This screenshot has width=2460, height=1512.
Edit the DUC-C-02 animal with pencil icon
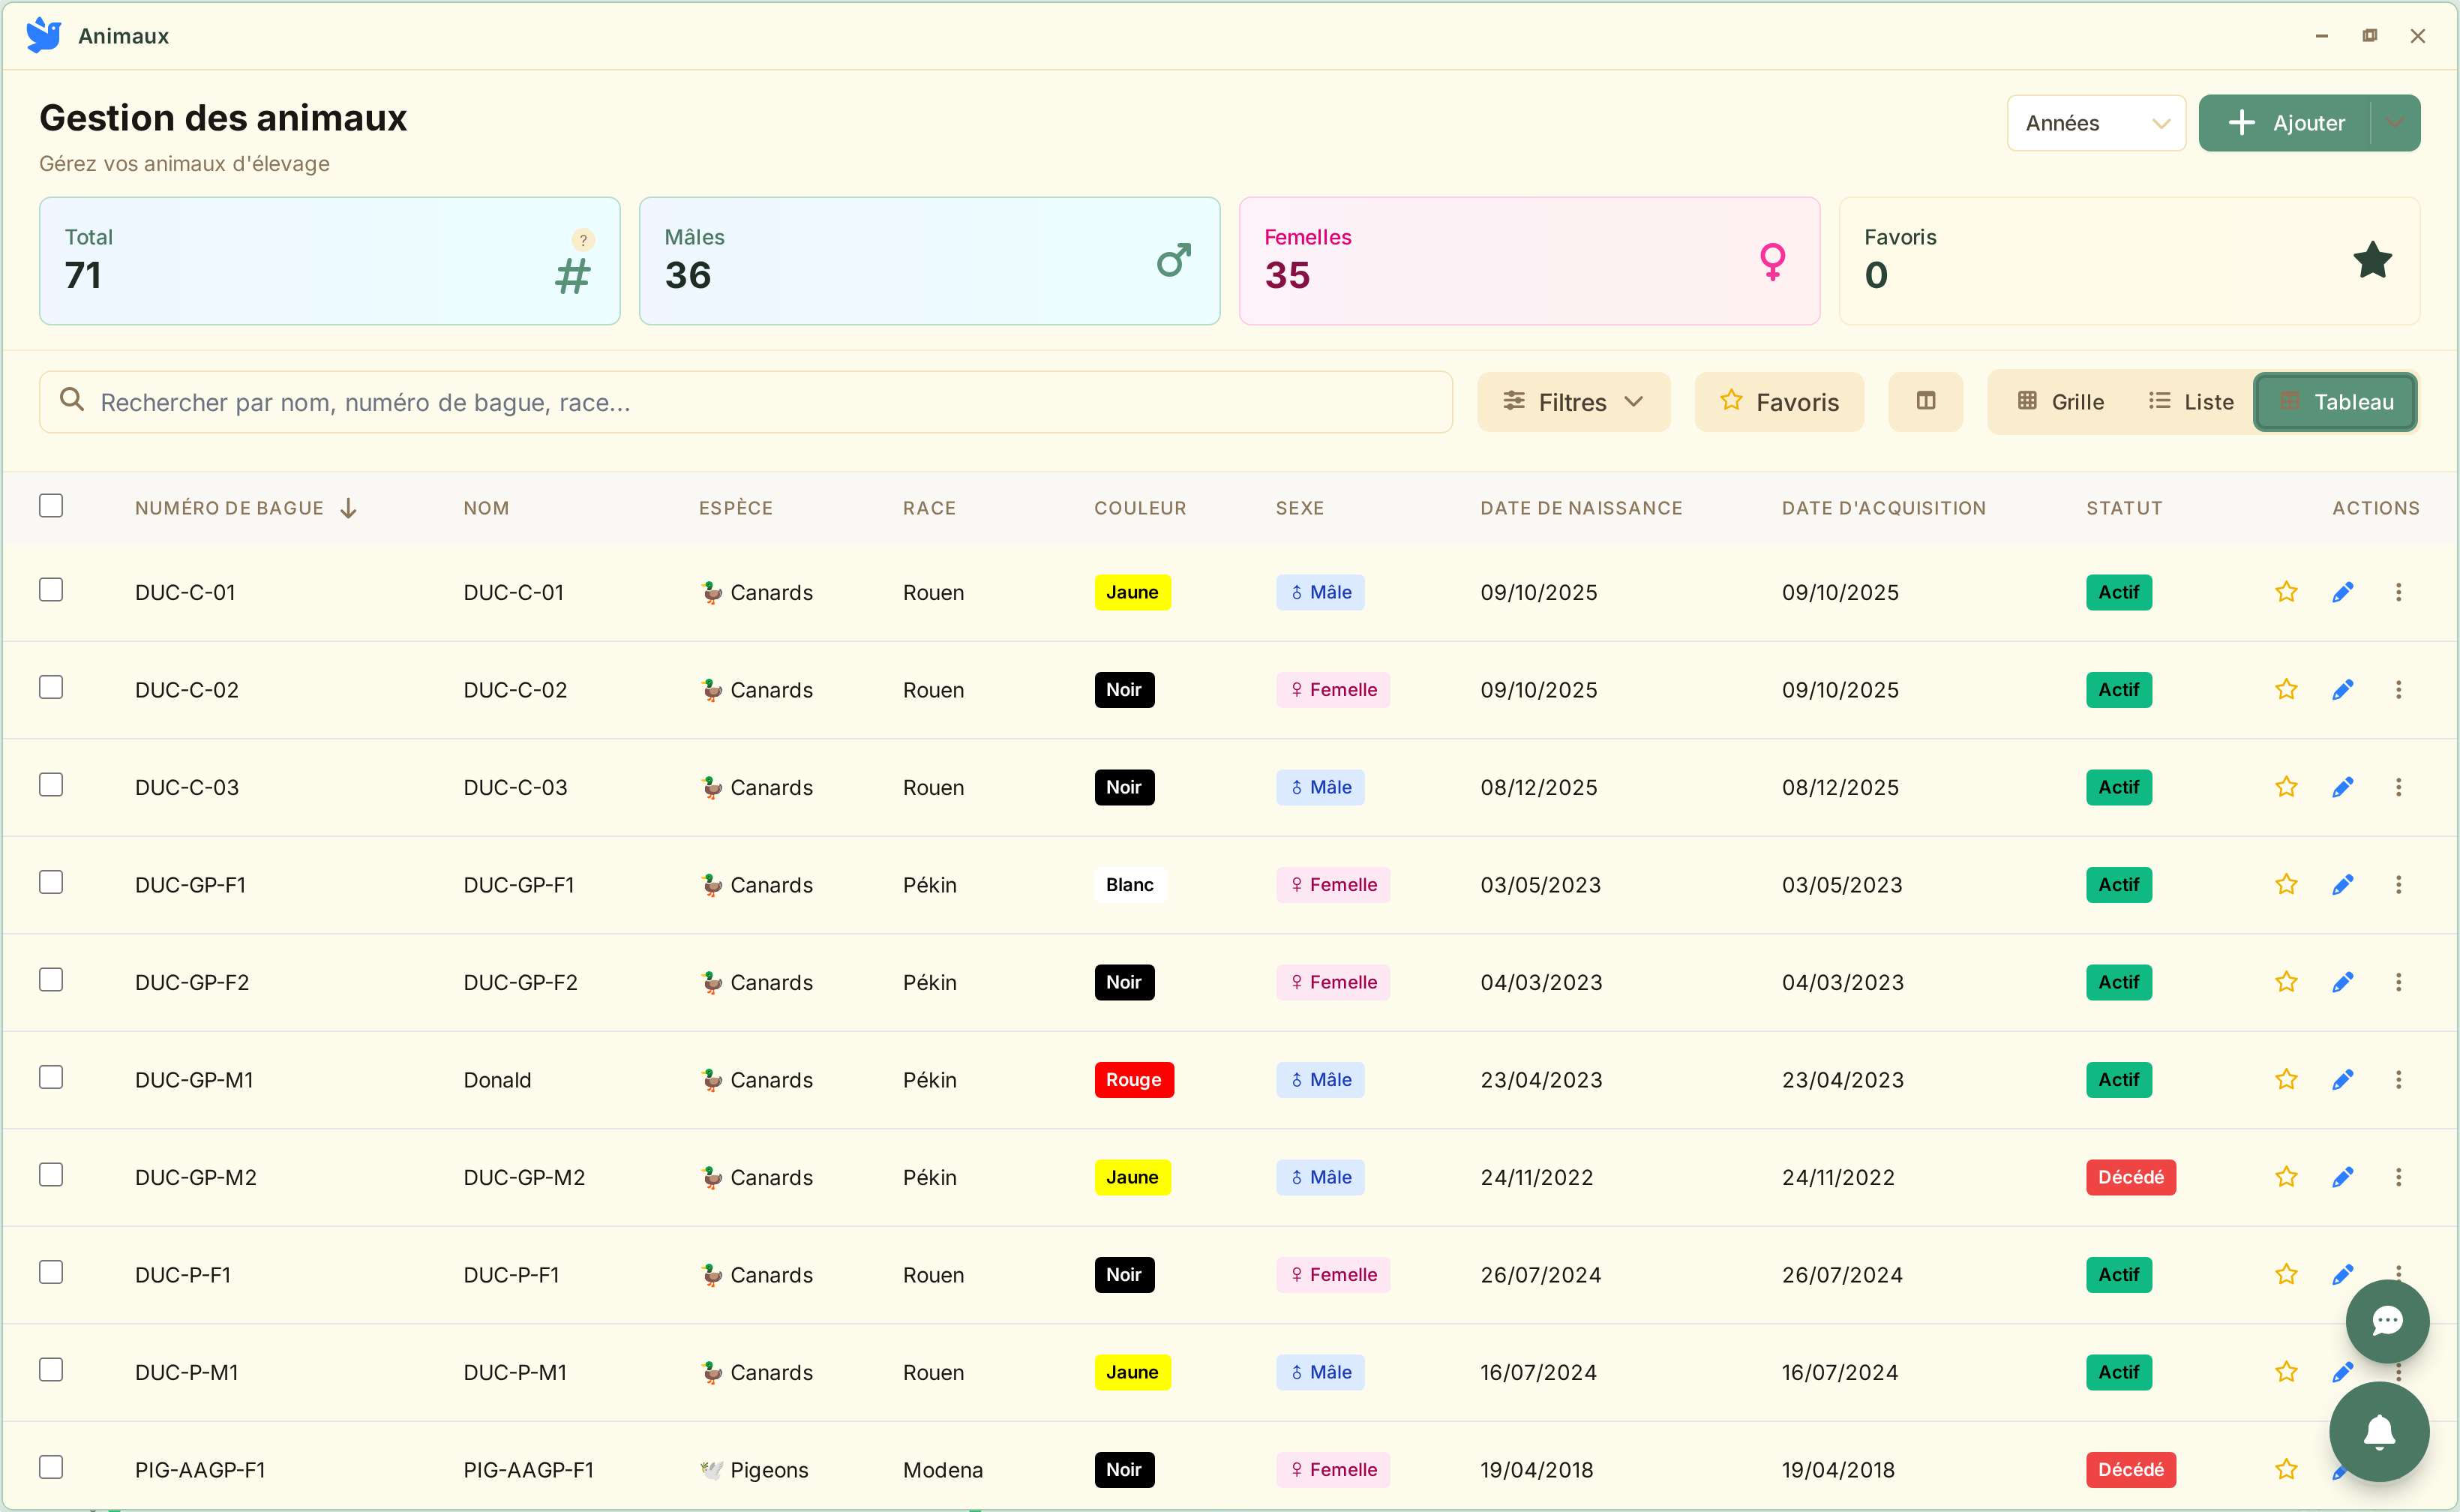(2342, 690)
